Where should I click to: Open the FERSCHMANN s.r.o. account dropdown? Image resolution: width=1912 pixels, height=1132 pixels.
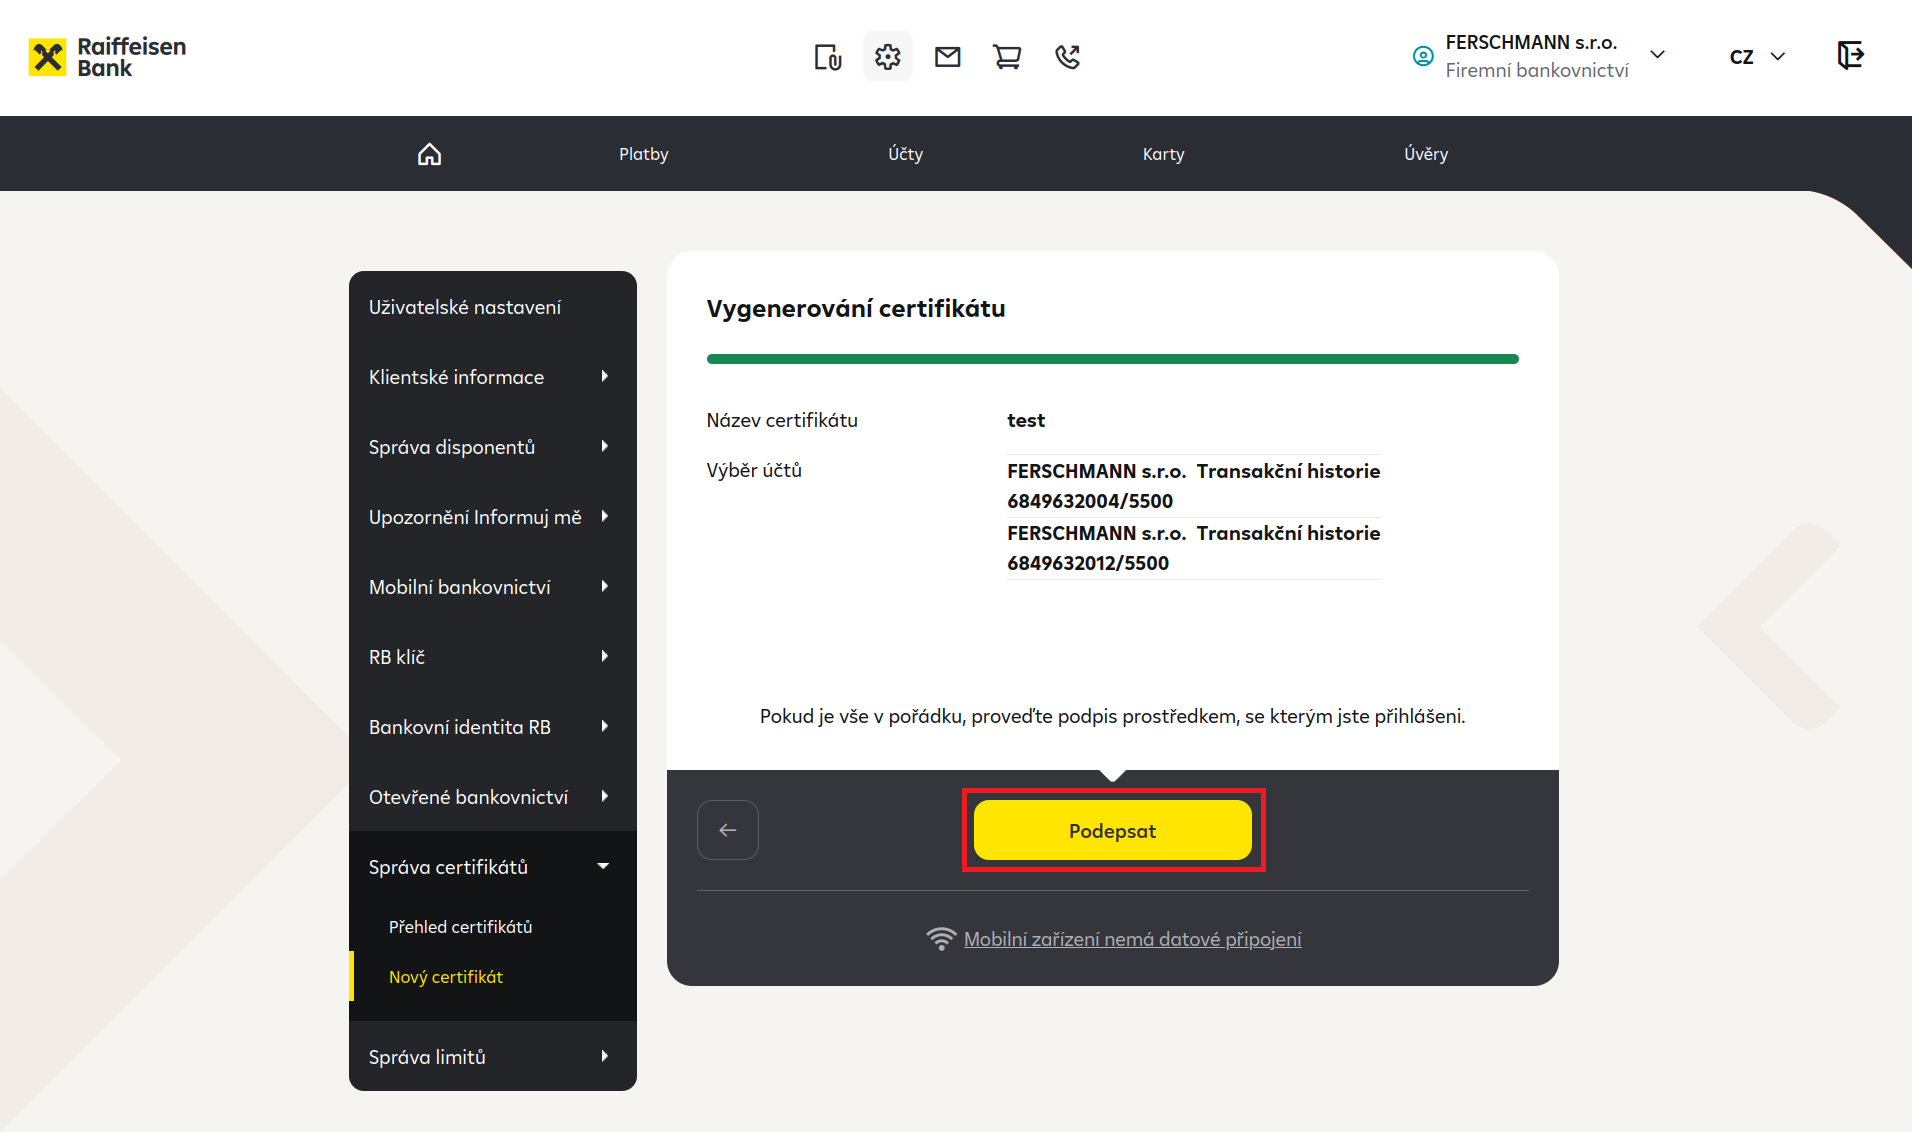click(1539, 56)
